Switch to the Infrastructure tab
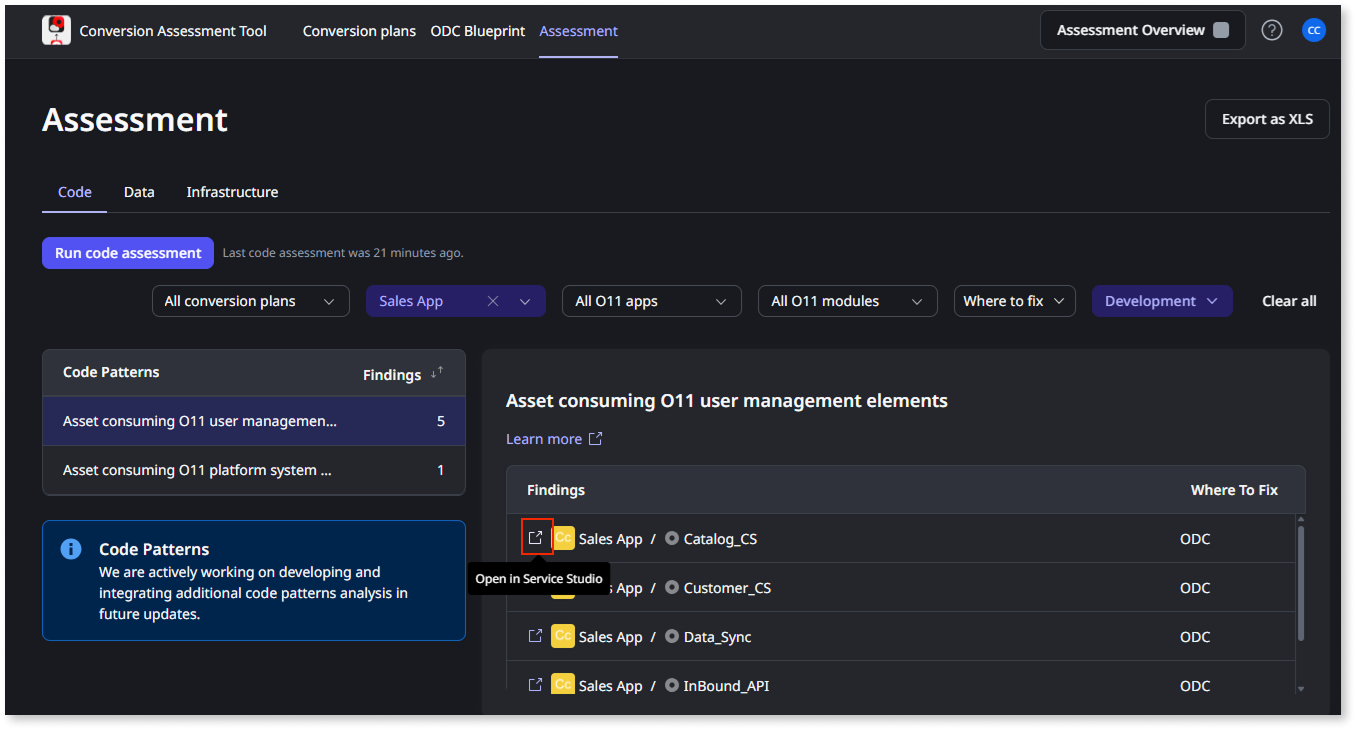The image size is (1356, 730). click(232, 192)
